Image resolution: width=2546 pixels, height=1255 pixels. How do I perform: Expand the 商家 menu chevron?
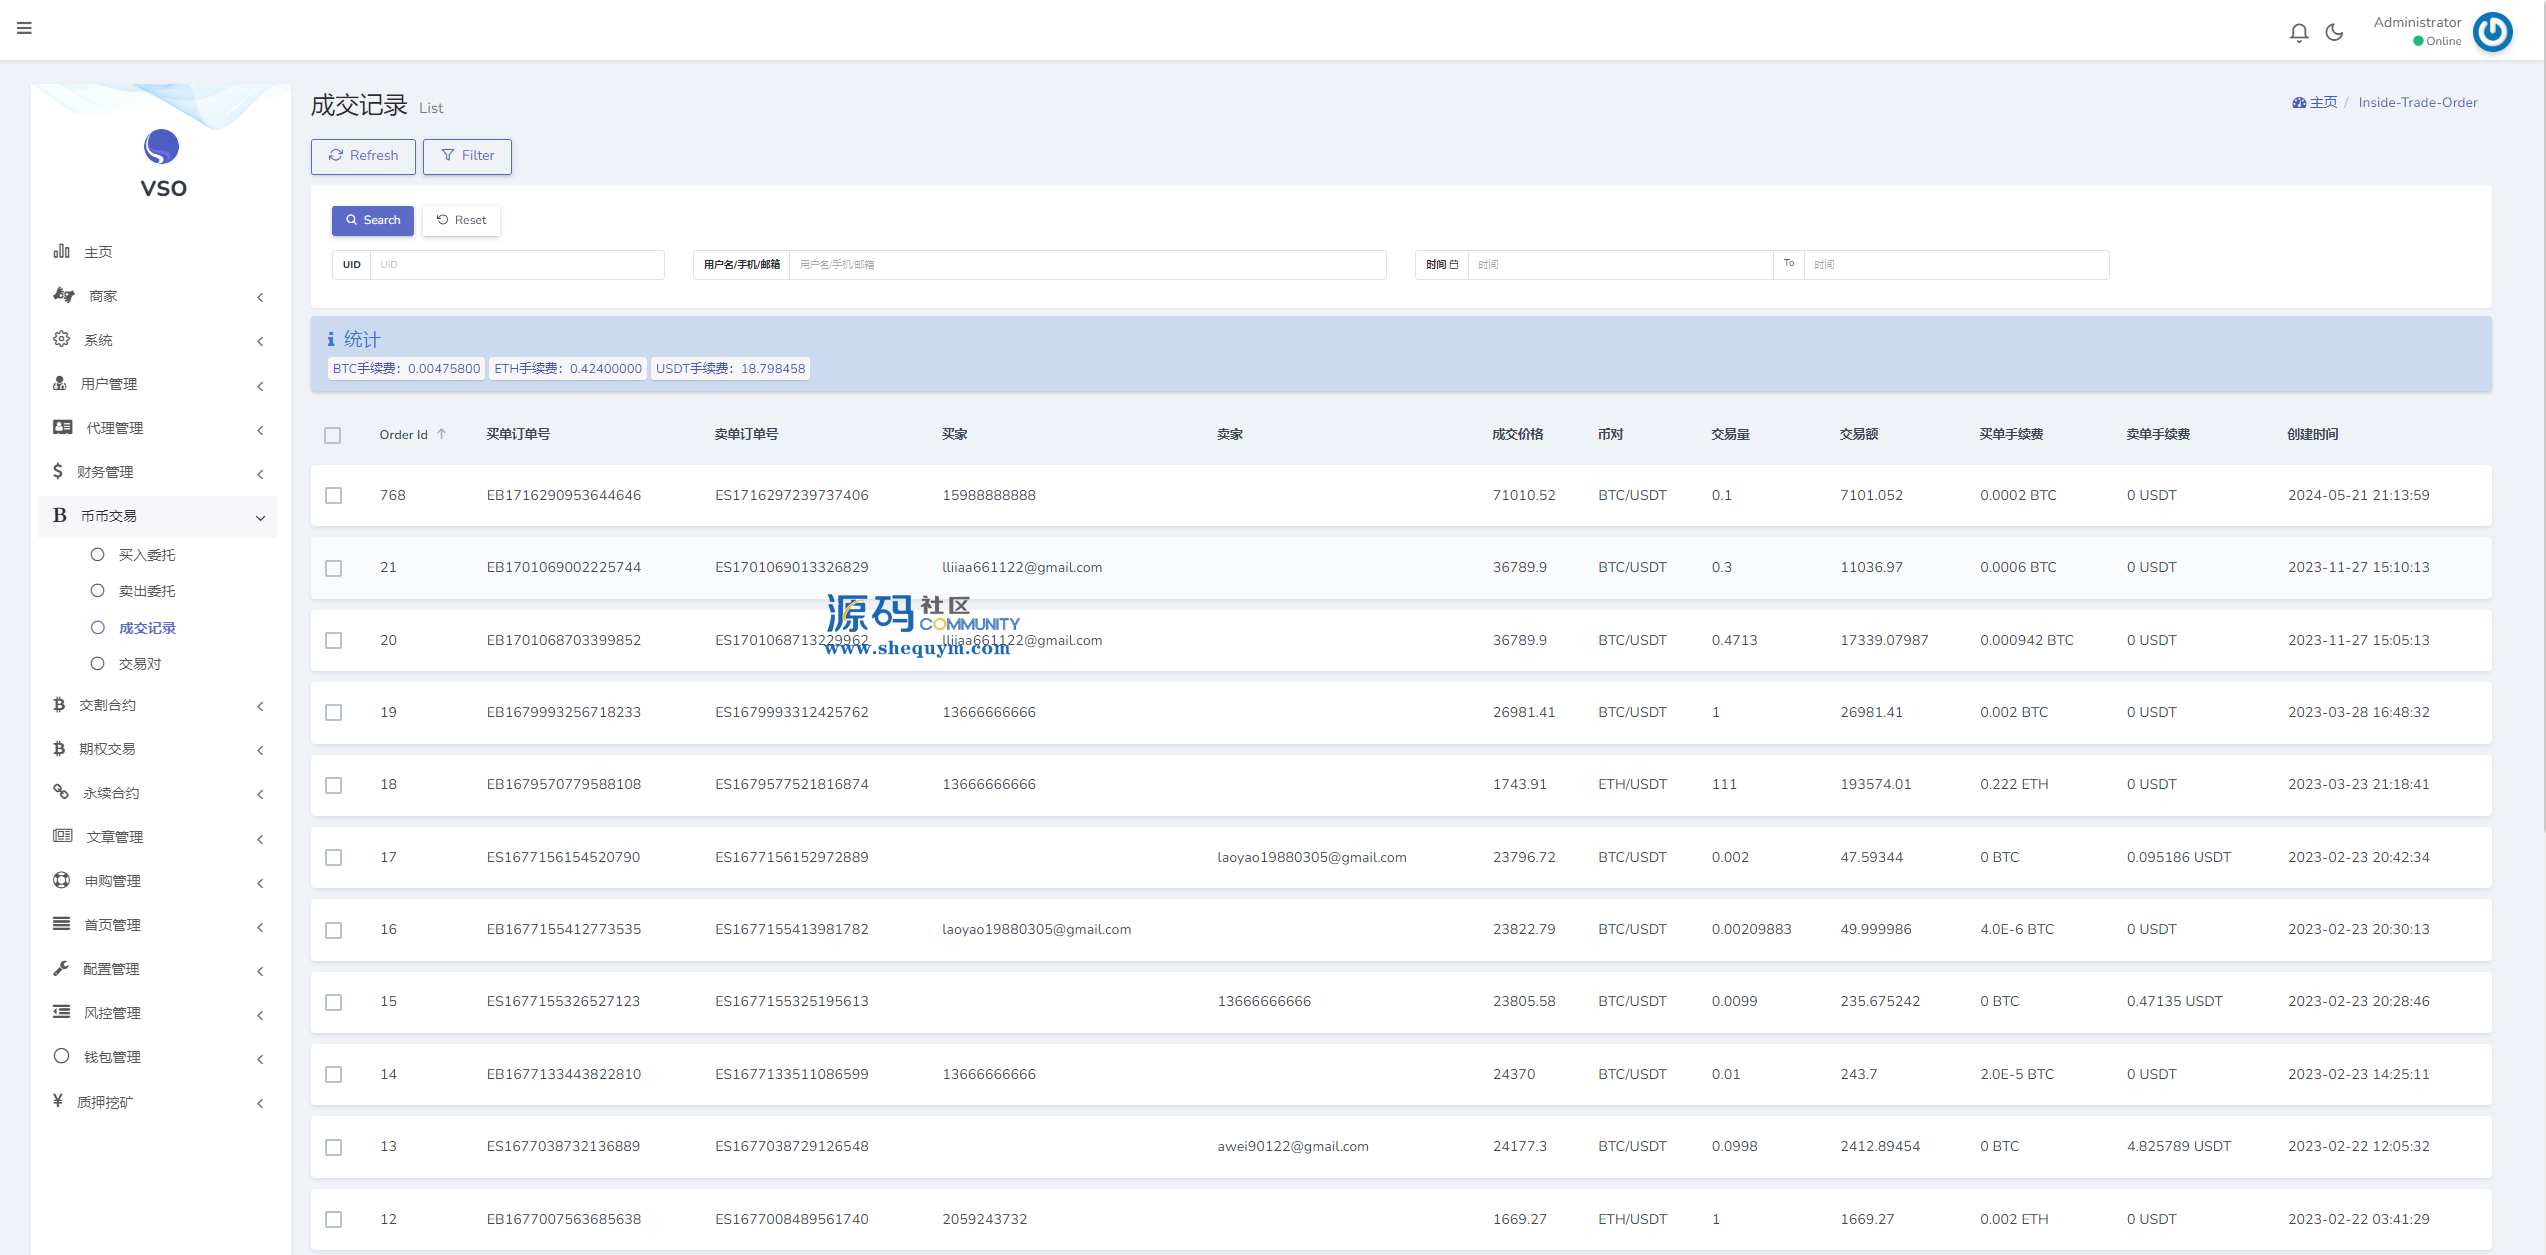[x=260, y=297]
